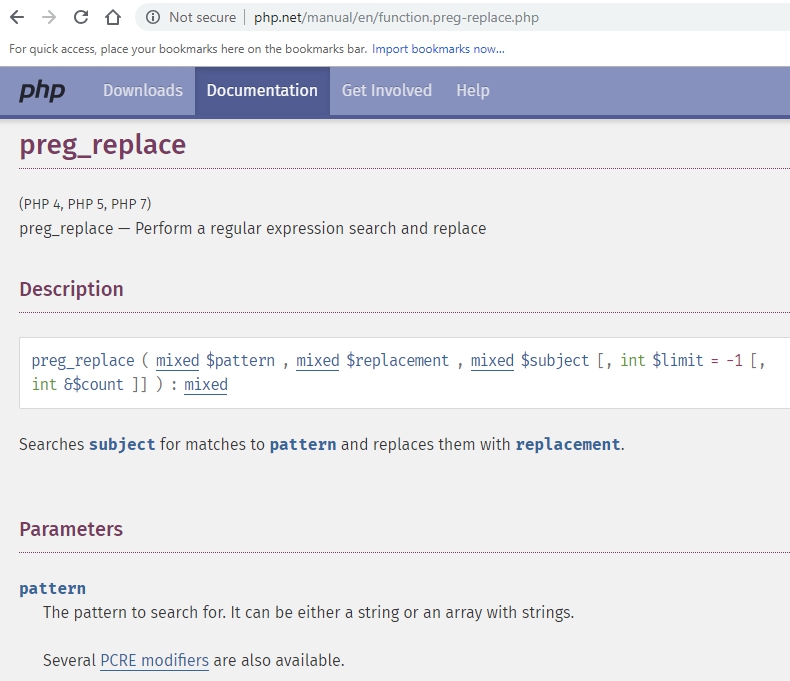Click the Parameters section heading
790x681 pixels.
pyautogui.click(x=71, y=529)
